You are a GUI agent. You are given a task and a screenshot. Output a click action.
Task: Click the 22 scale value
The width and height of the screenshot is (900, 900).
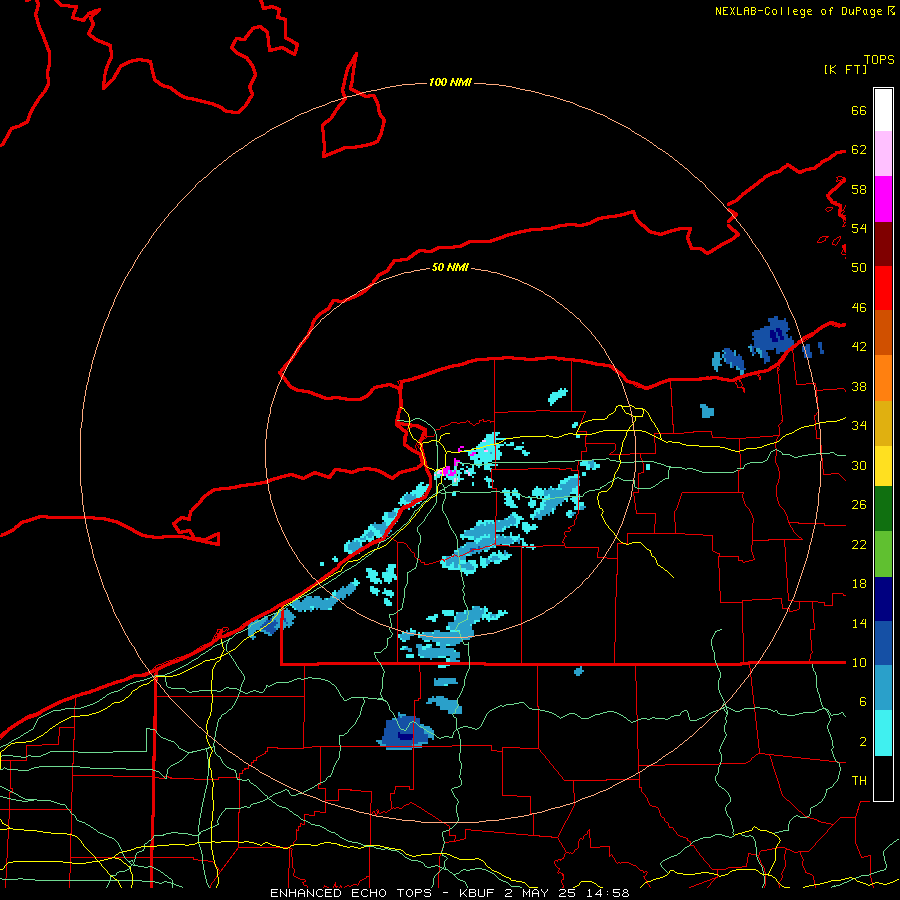(x=859, y=544)
